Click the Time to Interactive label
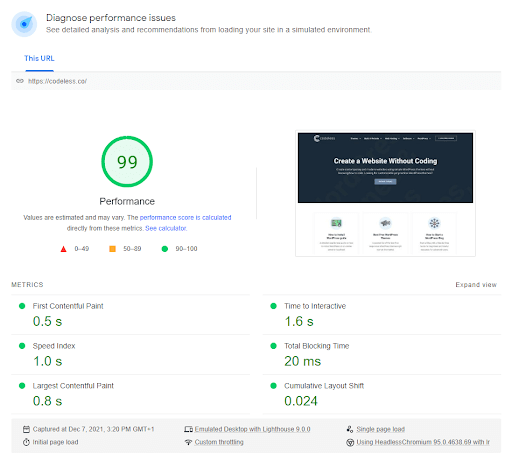 coord(315,306)
